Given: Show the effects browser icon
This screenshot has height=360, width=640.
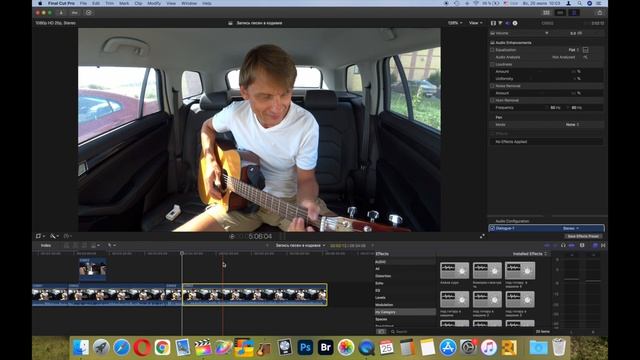Looking at the screenshot, I should (x=595, y=245).
